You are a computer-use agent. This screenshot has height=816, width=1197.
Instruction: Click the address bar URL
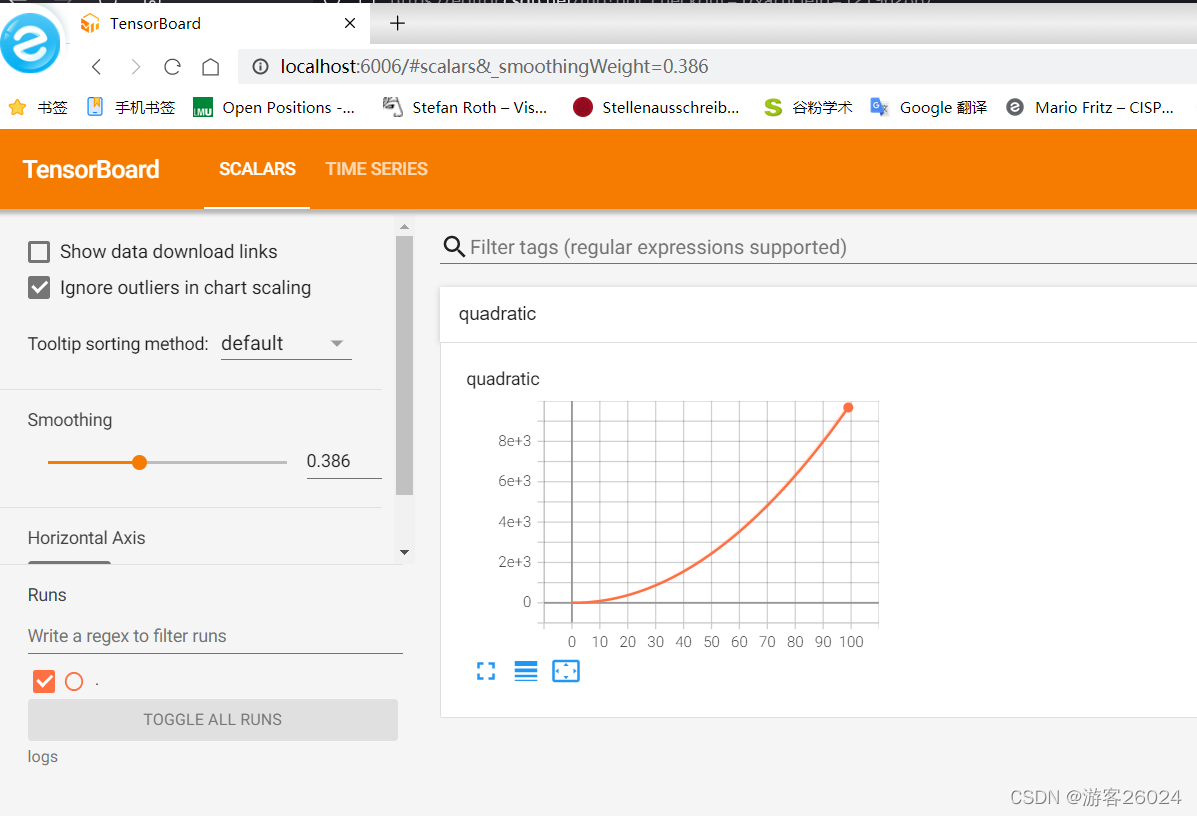[x=494, y=67]
